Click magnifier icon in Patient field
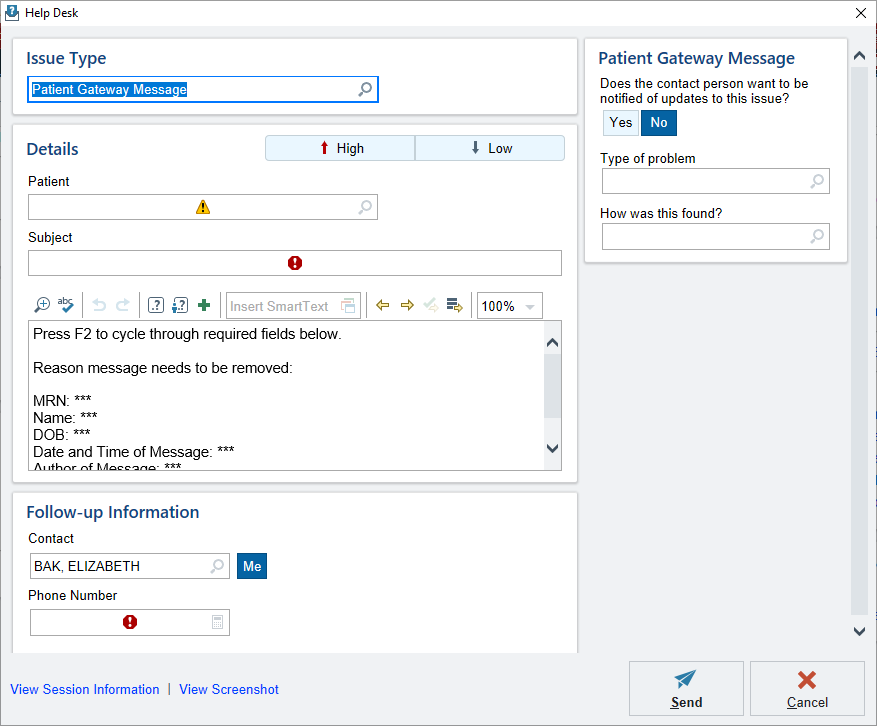 (365, 207)
